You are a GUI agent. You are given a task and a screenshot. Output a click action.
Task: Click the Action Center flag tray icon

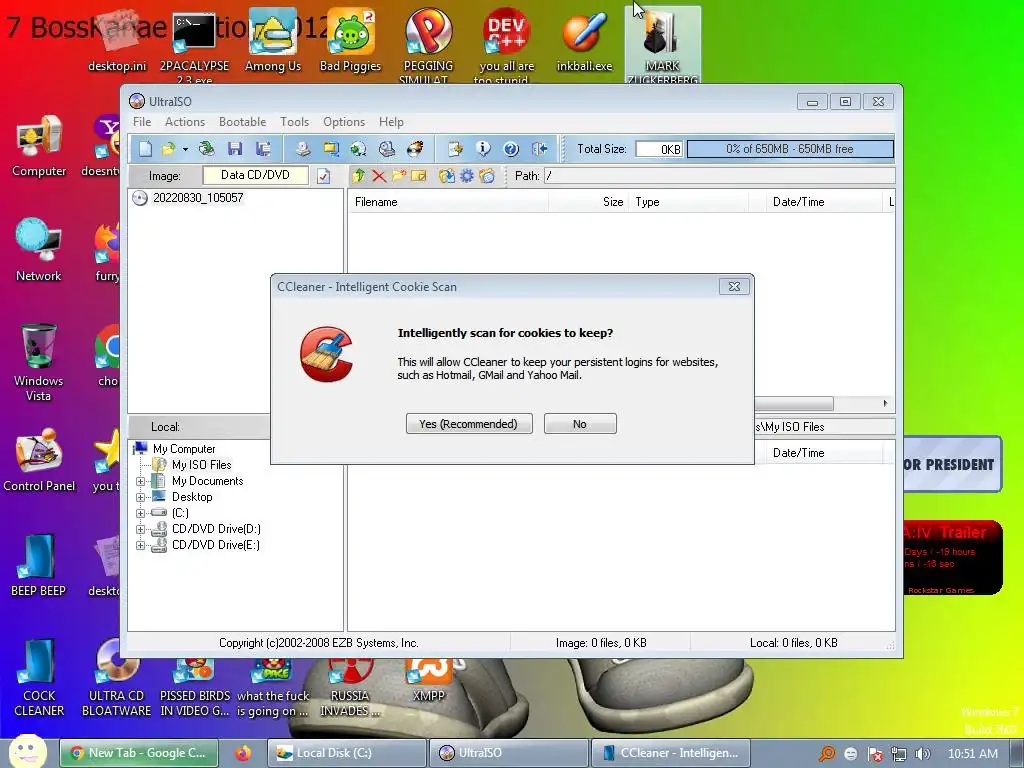click(x=875, y=754)
